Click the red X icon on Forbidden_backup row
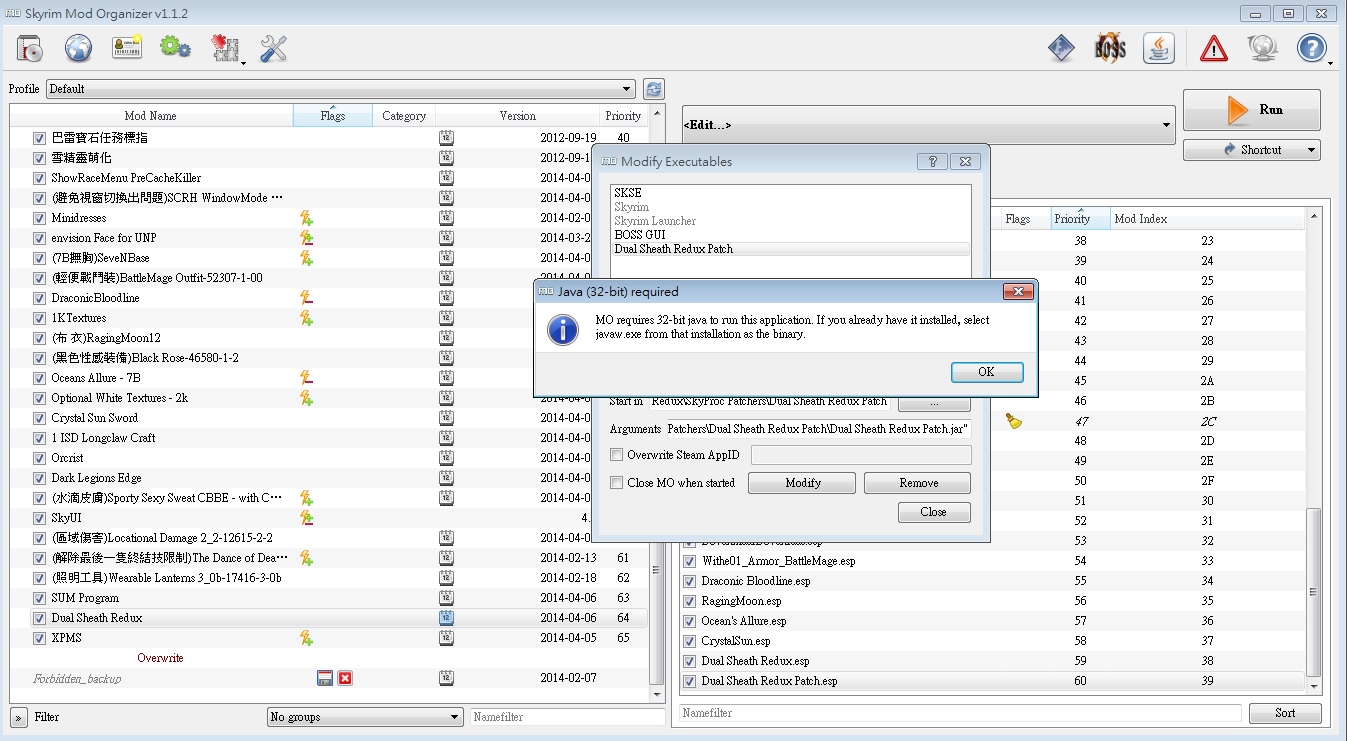 [x=345, y=678]
